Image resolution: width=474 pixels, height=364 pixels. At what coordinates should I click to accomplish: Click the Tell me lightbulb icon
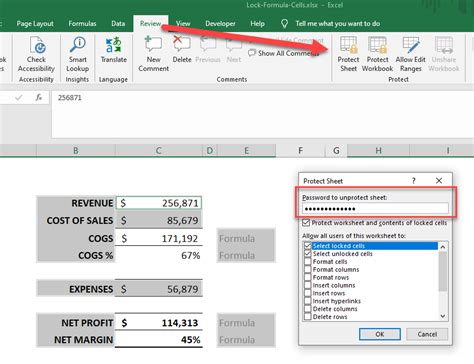[284, 24]
